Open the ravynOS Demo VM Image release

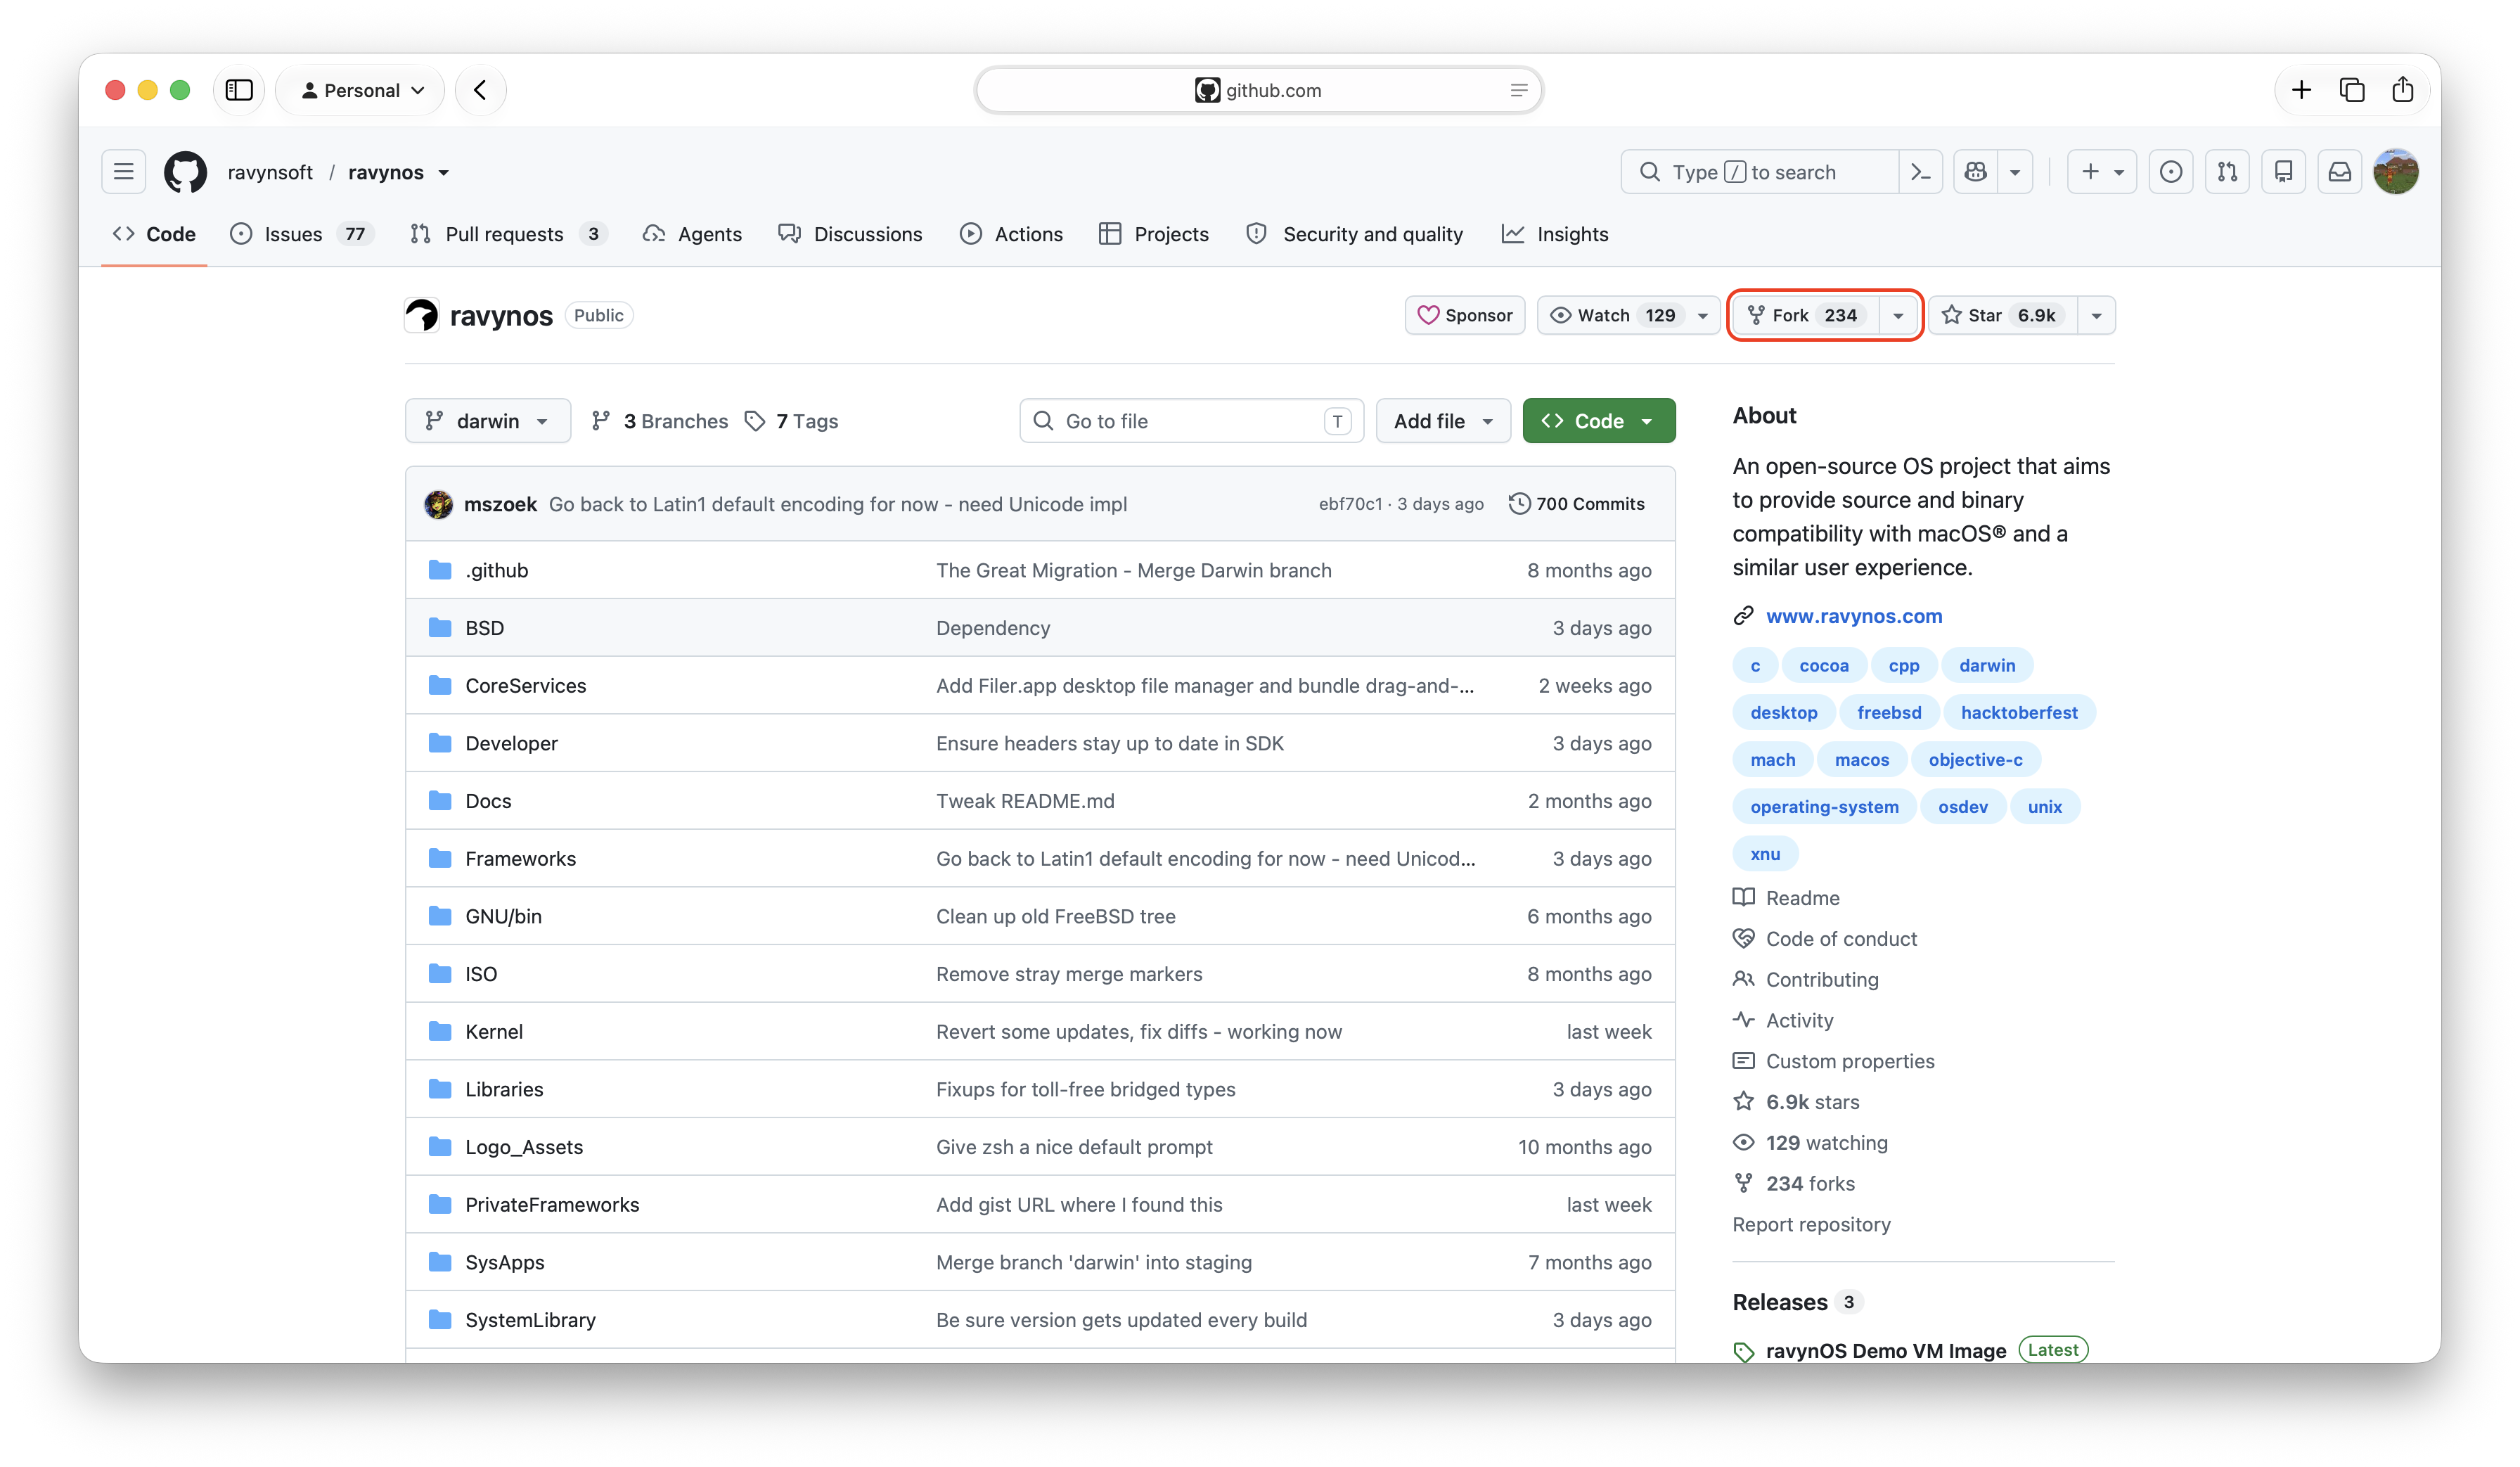point(1885,1350)
